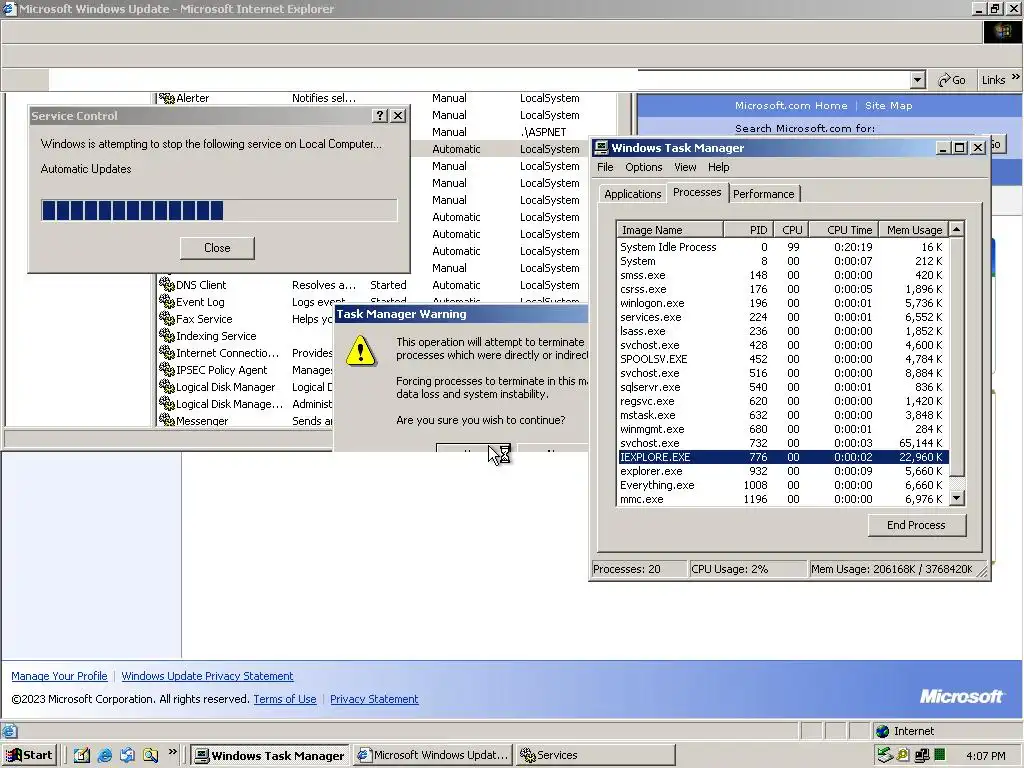Switch to the Performance tab
The image size is (1024, 768).
(x=763, y=194)
